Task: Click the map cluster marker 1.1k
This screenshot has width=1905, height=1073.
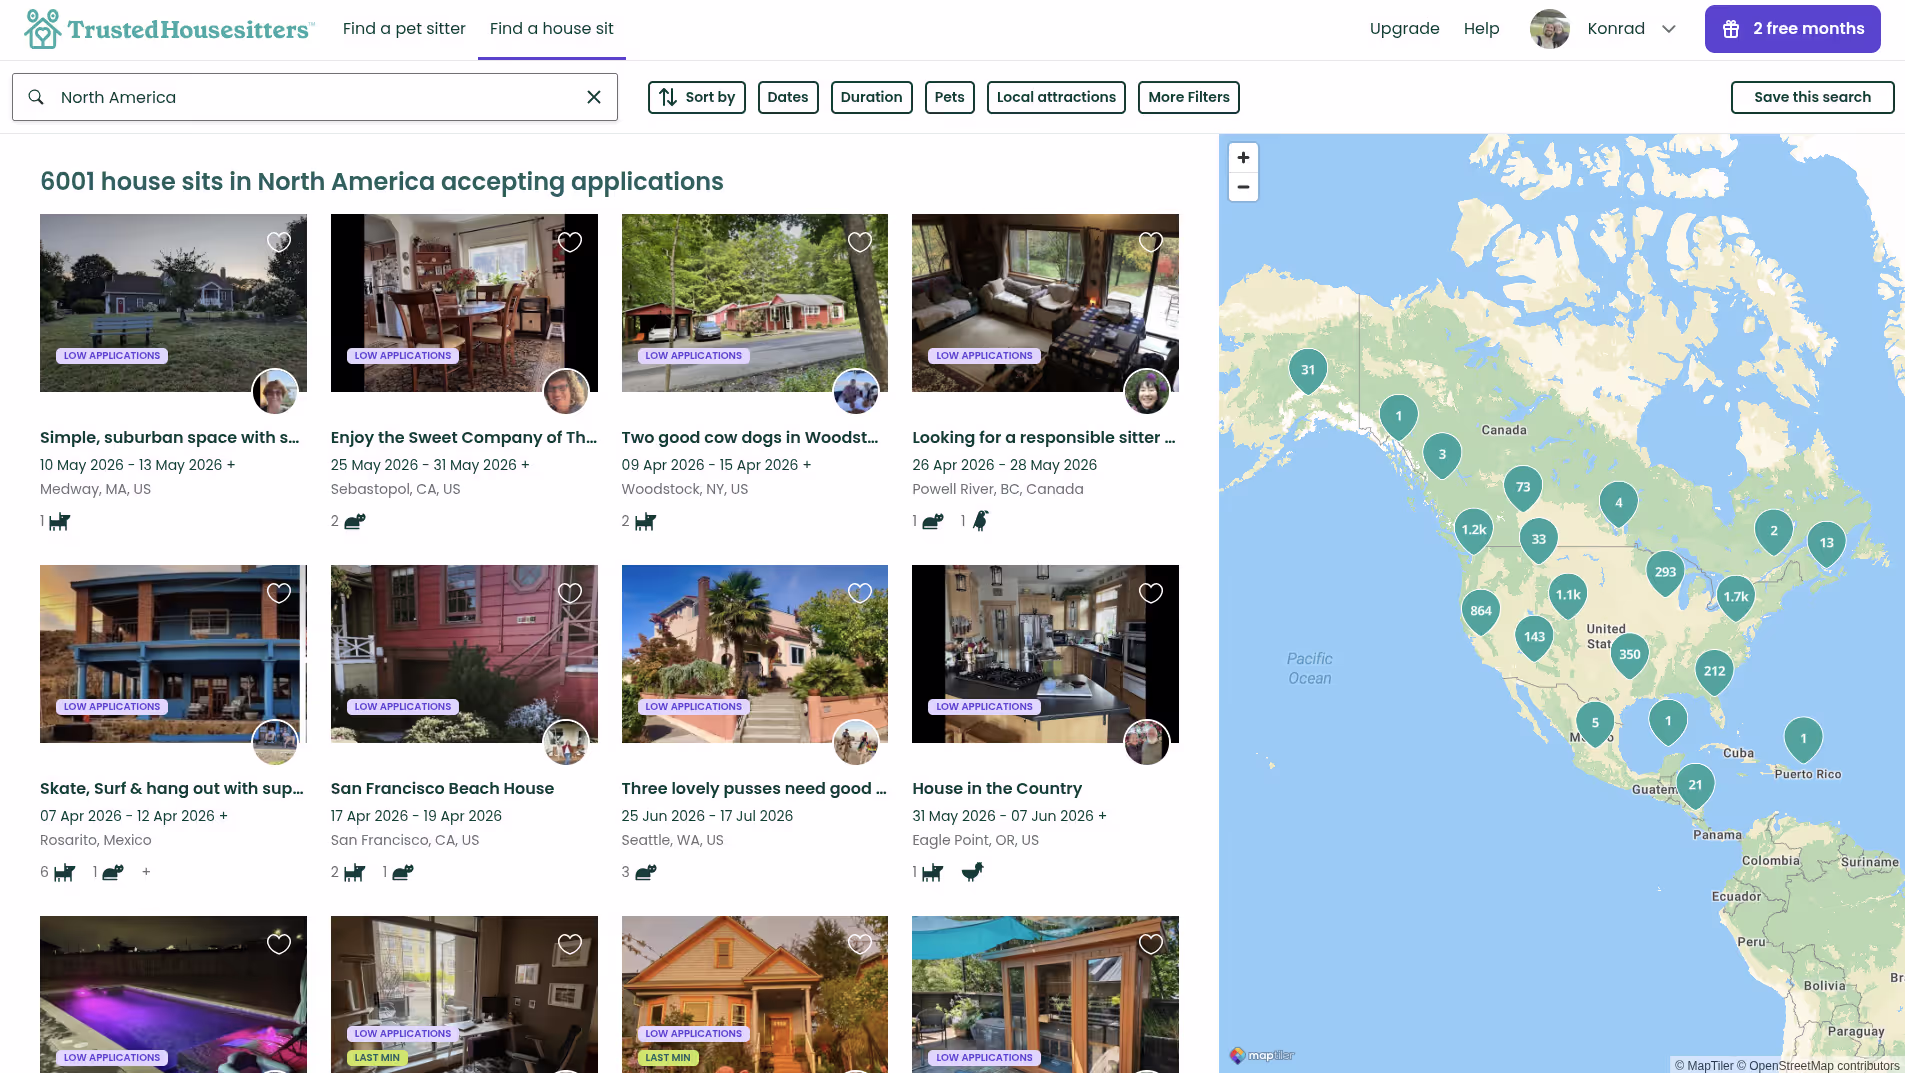Action: [x=1568, y=595]
